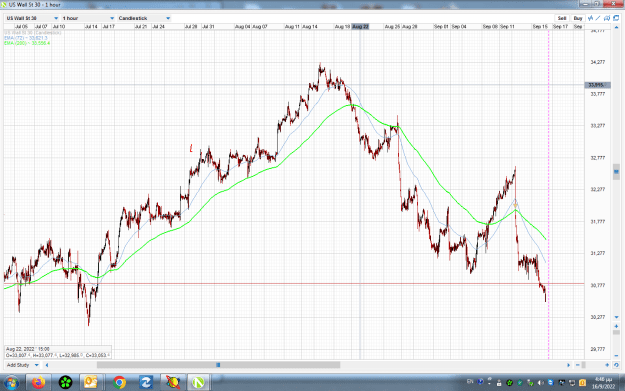Click the EMA (72) legend label
The width and height of the screenshot is (625, 391).
[26, 38]
